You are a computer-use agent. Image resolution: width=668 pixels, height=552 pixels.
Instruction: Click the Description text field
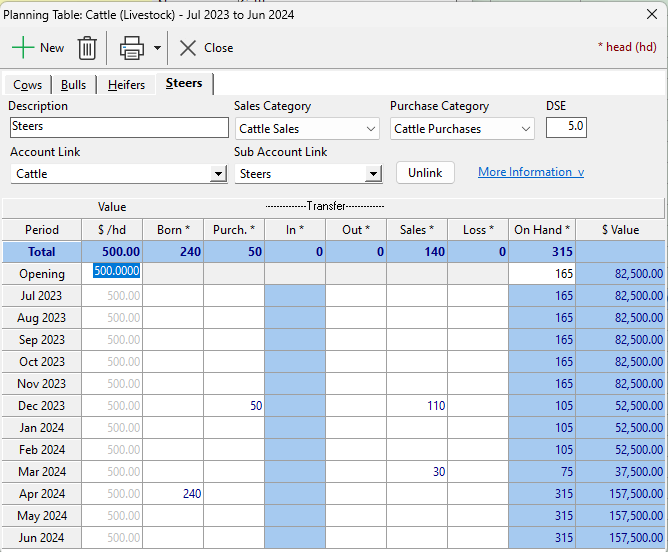119,128
